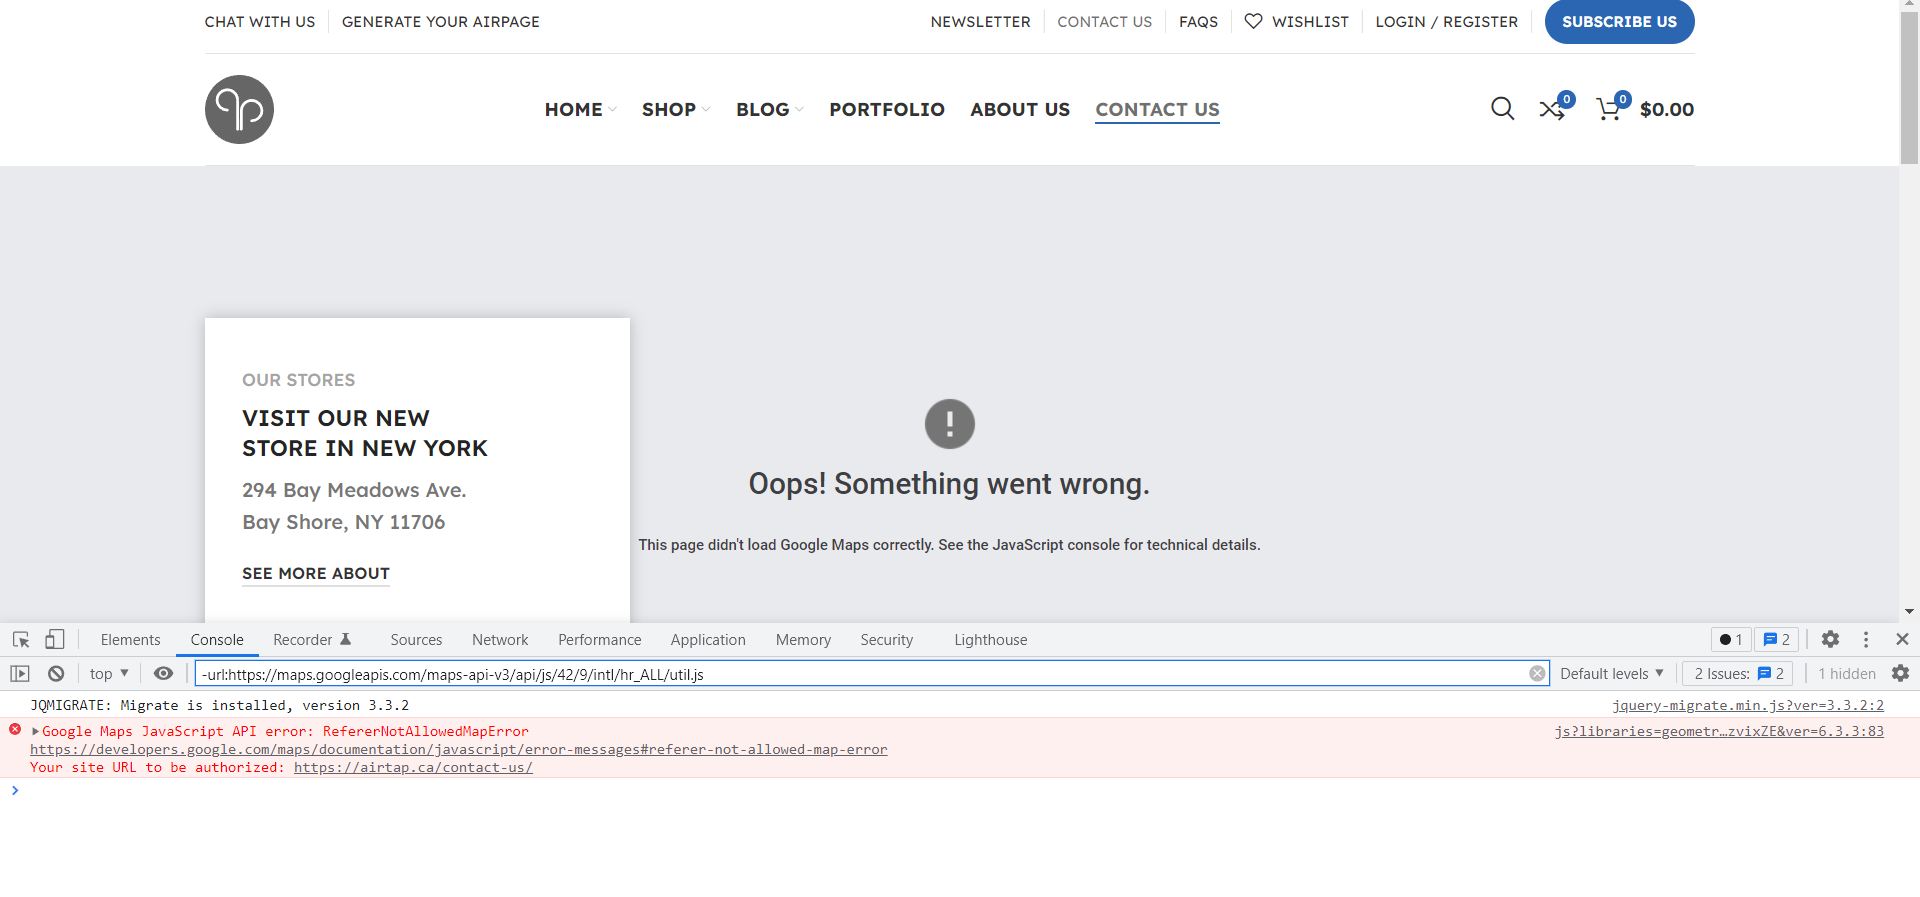Open the Default levels dropdown

click(x=1611, y=674)
